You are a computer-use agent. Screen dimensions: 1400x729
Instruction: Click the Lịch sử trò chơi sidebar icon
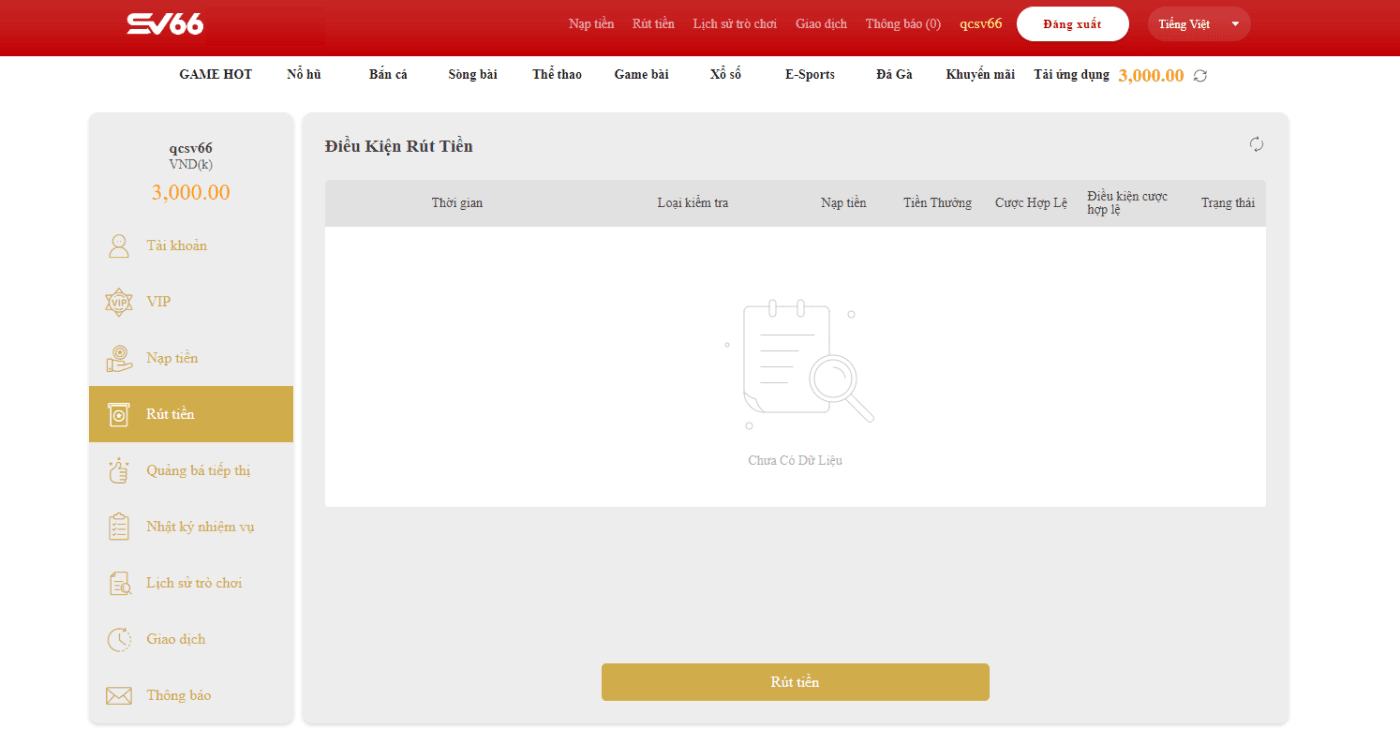coord(119,583)
